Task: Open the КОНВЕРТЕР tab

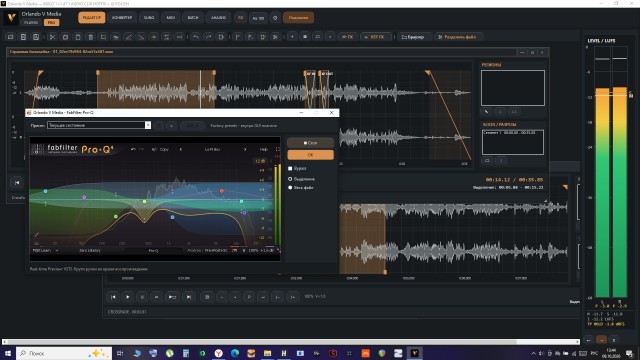Action: tap(122, 18)
